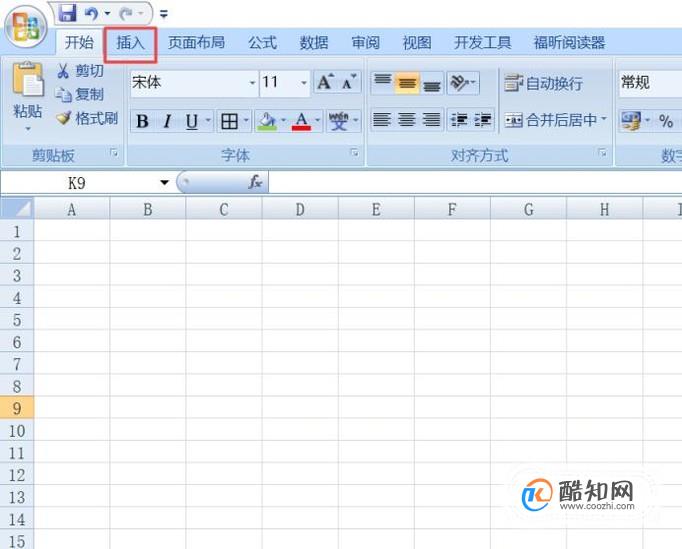
Task: Open the 数据 tab
Action: pos(314,43)
